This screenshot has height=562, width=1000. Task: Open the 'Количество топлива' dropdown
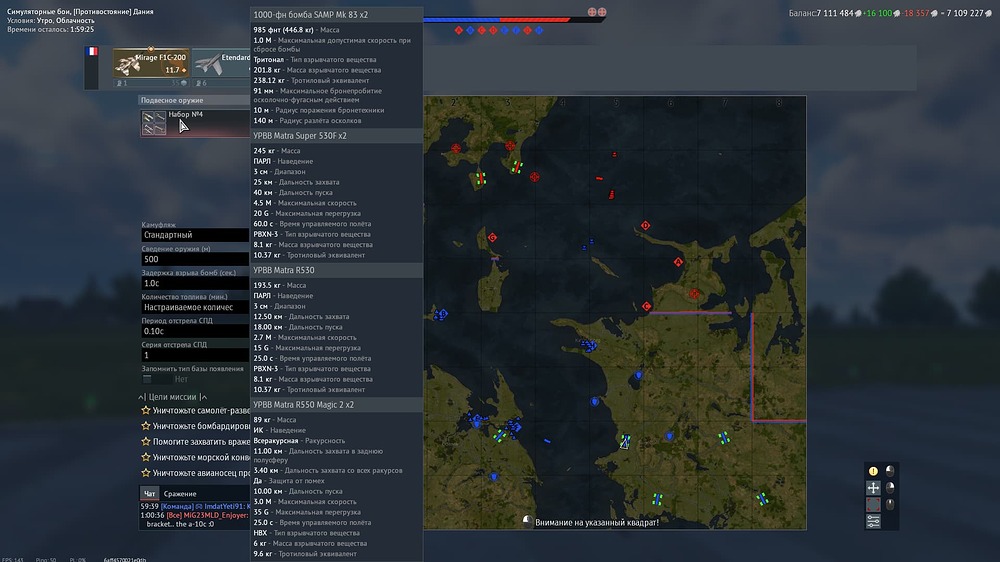click(x=195, y=307)
